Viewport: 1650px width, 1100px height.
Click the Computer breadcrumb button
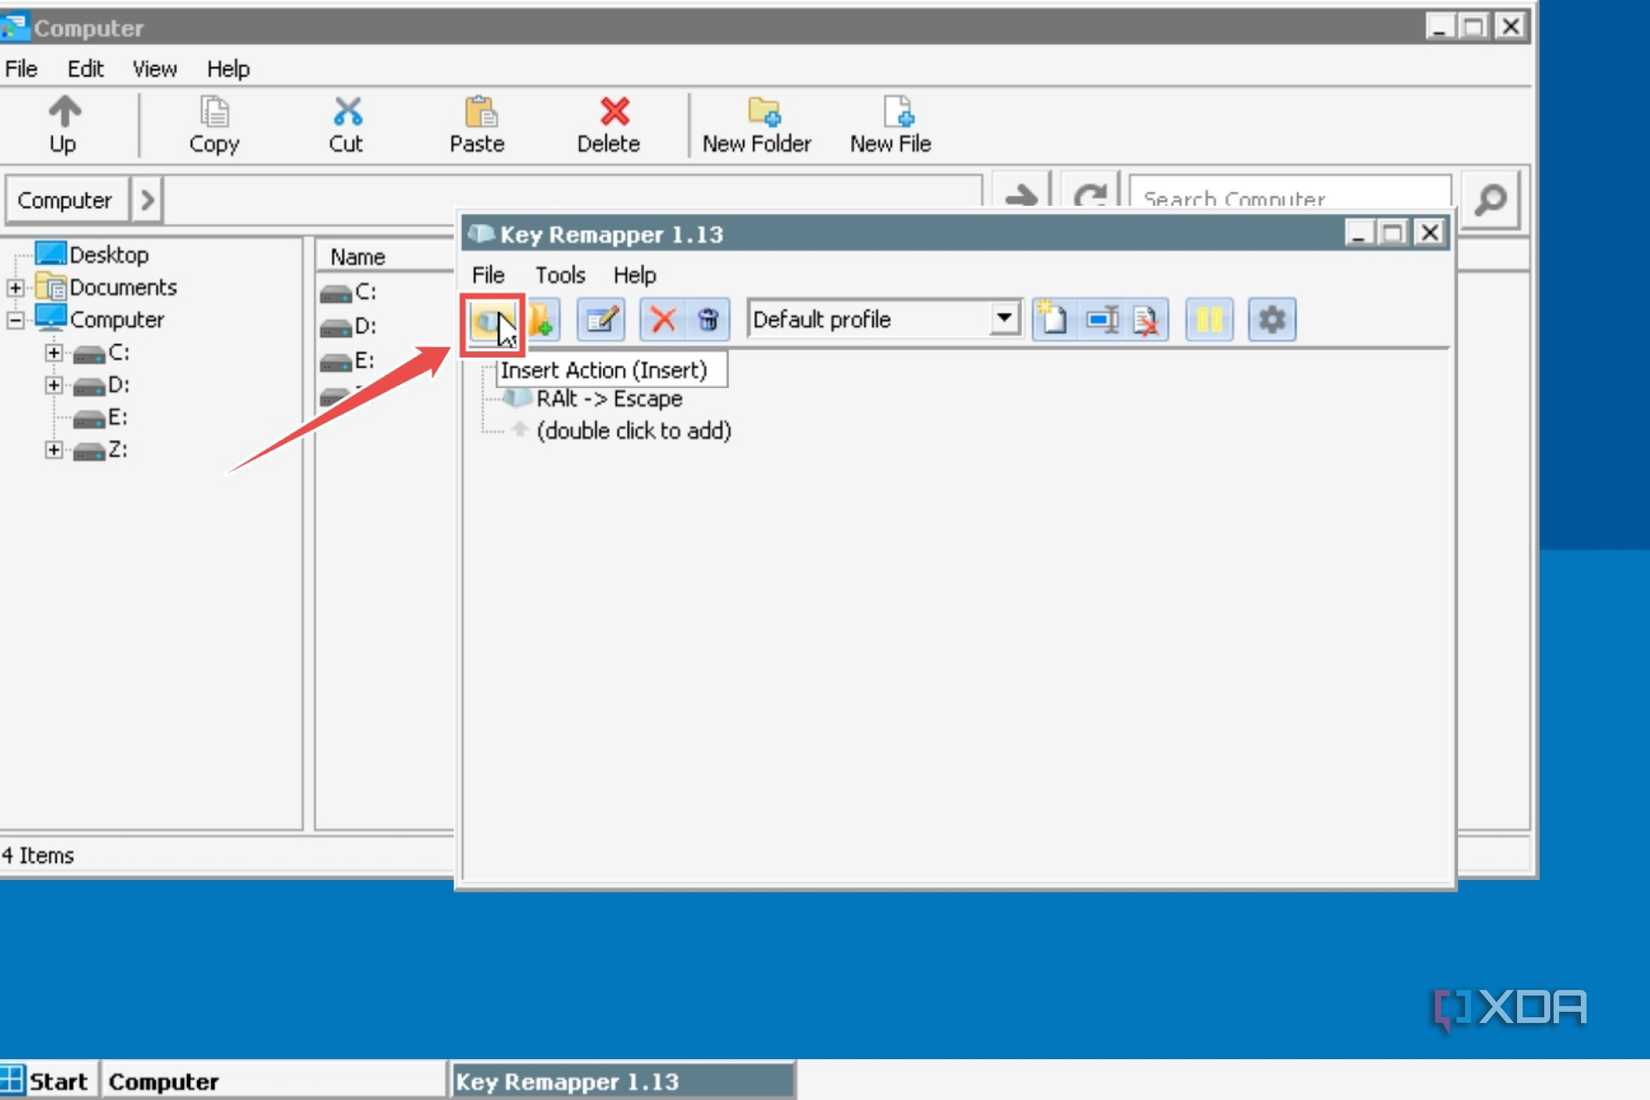(66, 200)
